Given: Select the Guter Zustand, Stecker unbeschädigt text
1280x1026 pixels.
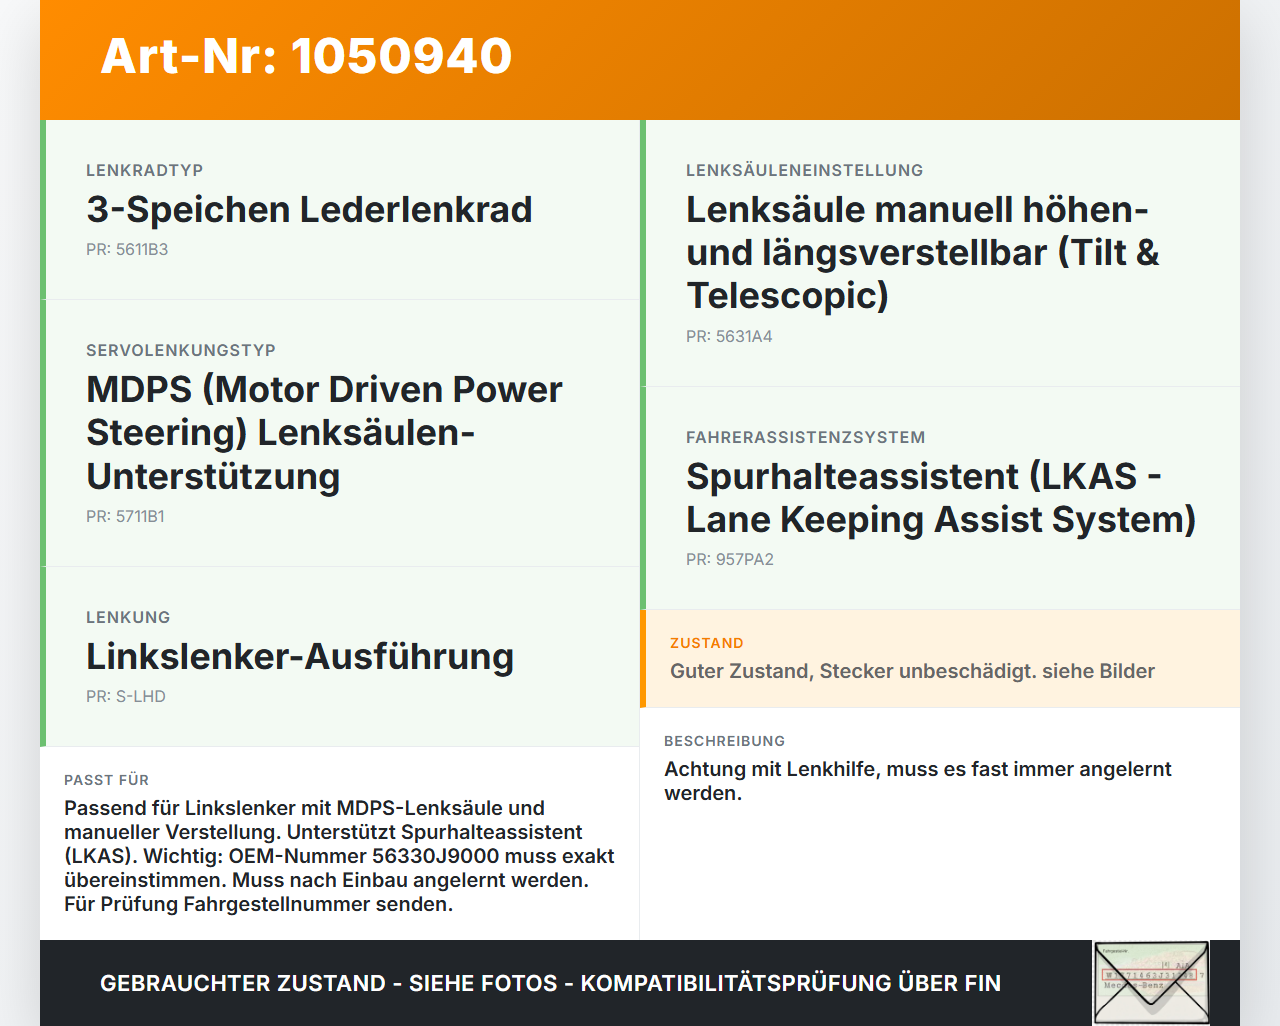Looking at the screenshot, I should pos(912,671).
